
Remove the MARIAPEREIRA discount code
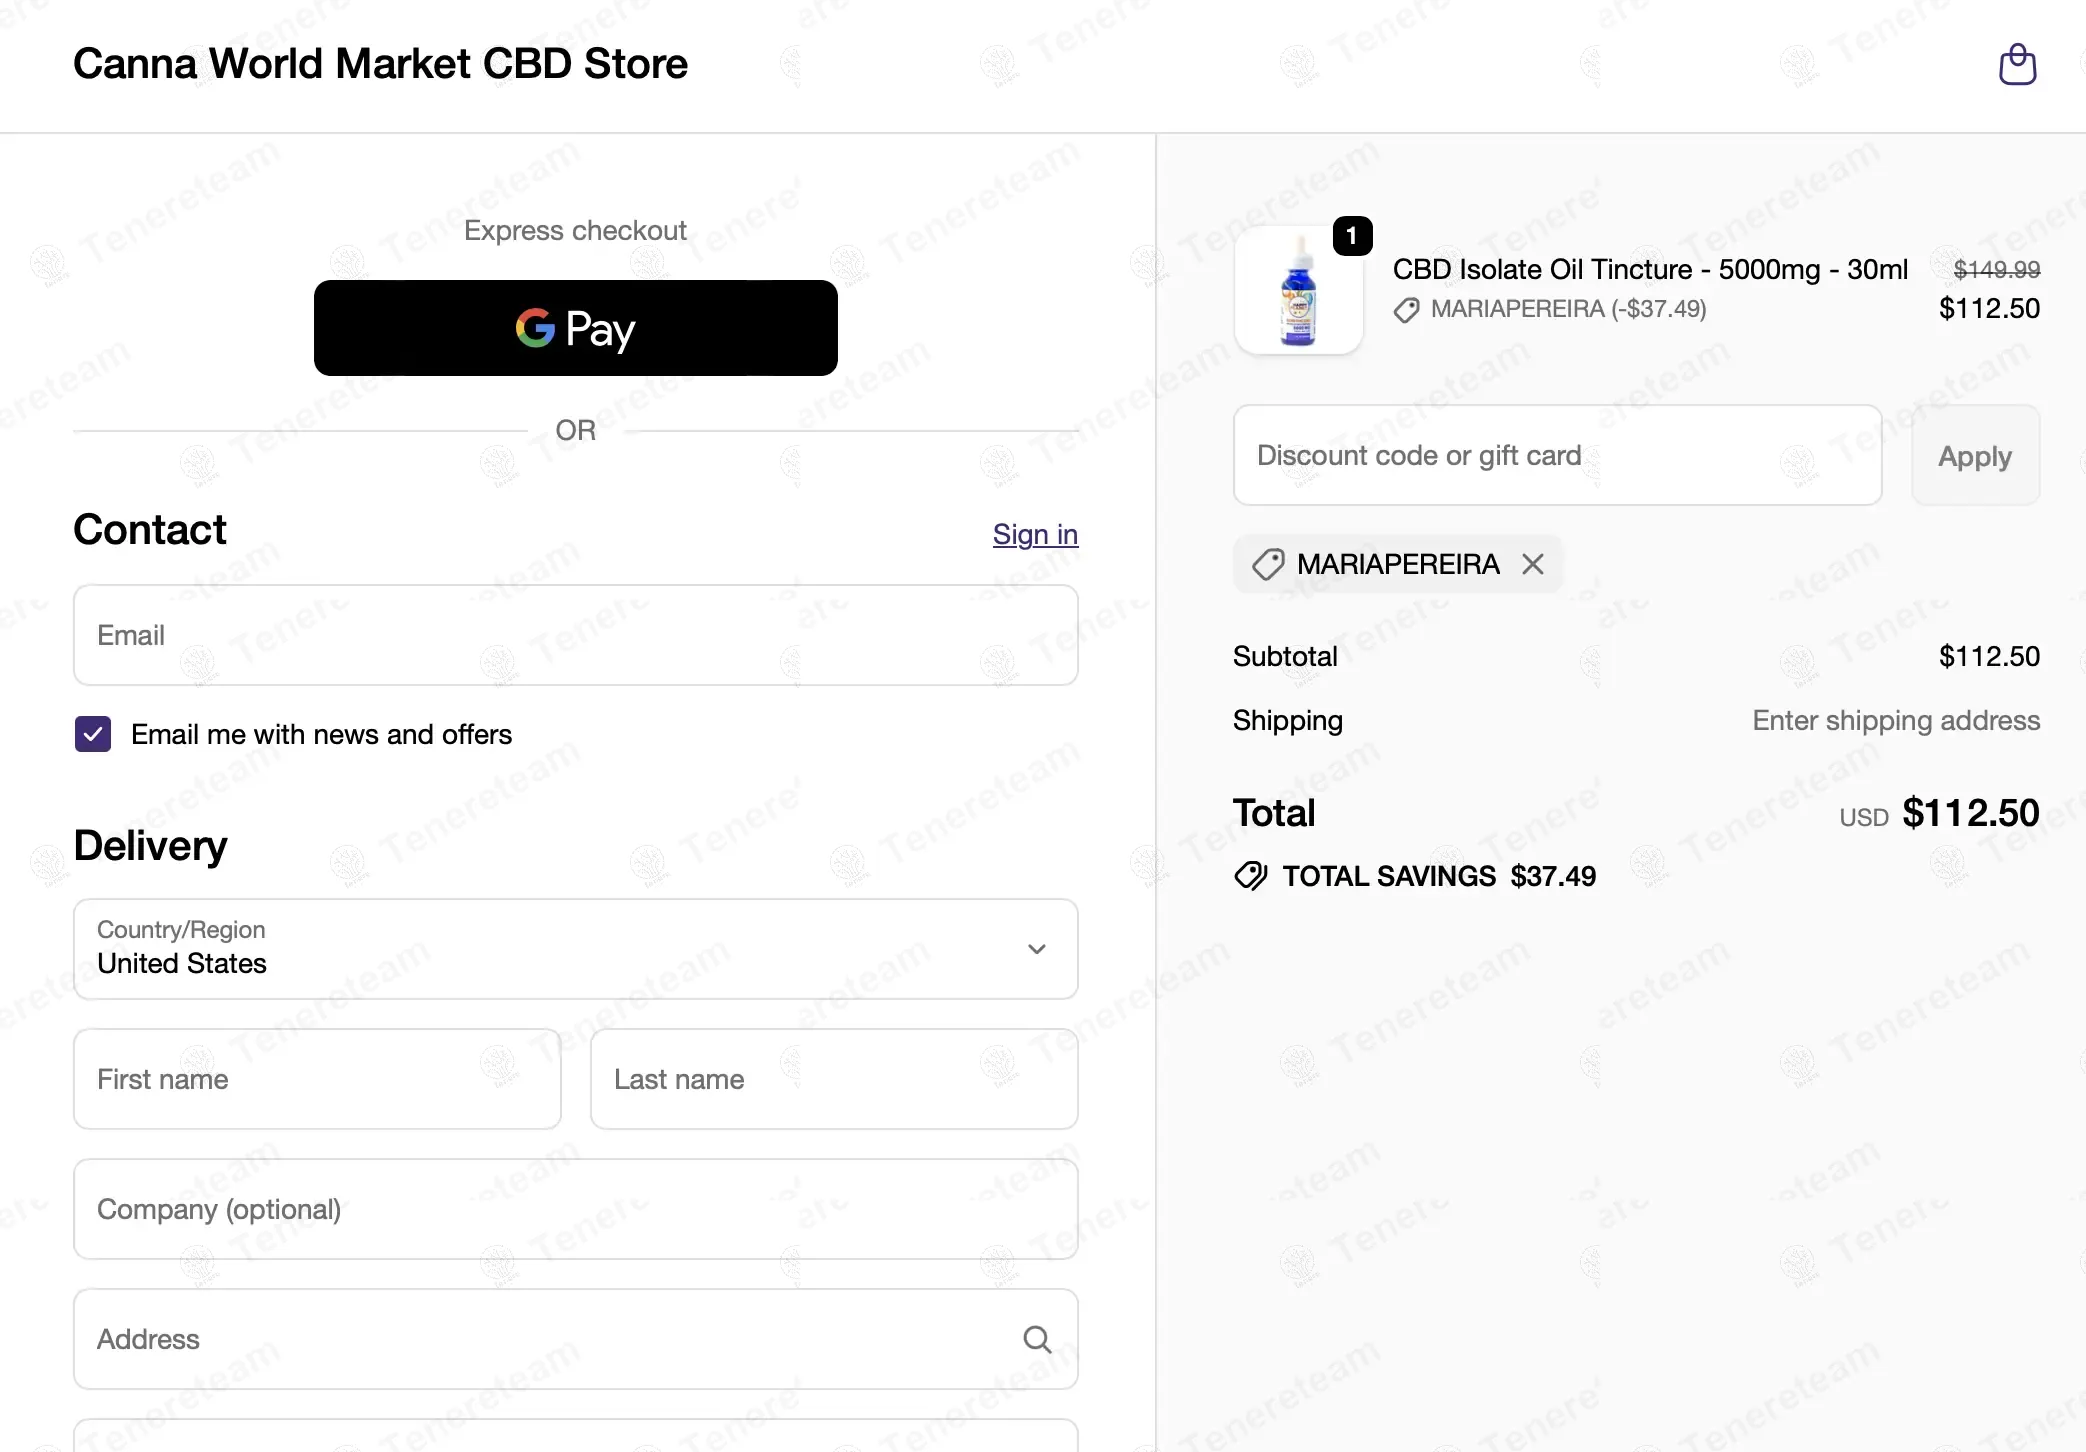pyautogui.click(x=1532, y=564)
